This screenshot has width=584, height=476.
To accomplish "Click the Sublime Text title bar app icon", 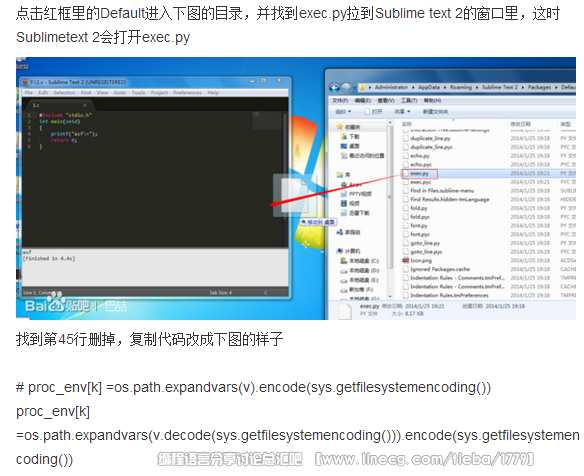I will click(x=25, y=82).
